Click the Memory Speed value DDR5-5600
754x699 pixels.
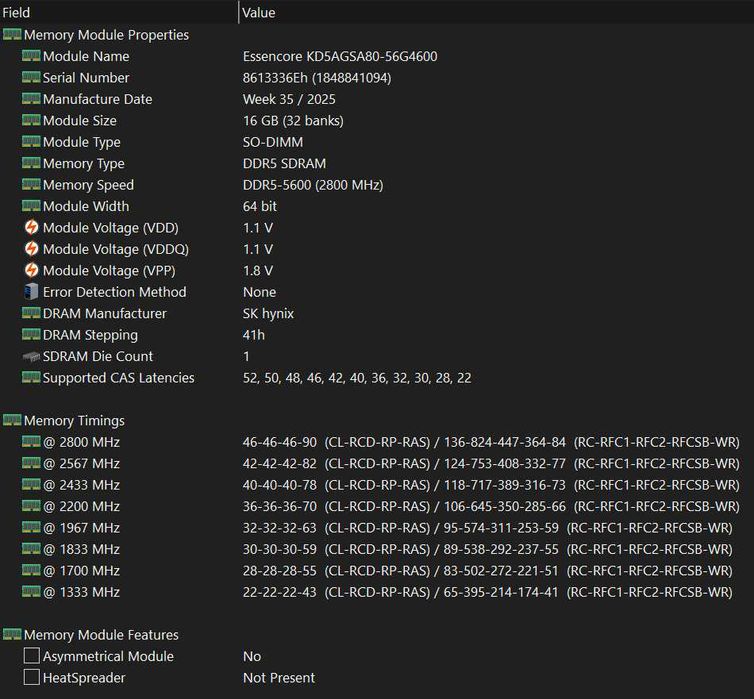coord(312,185)
